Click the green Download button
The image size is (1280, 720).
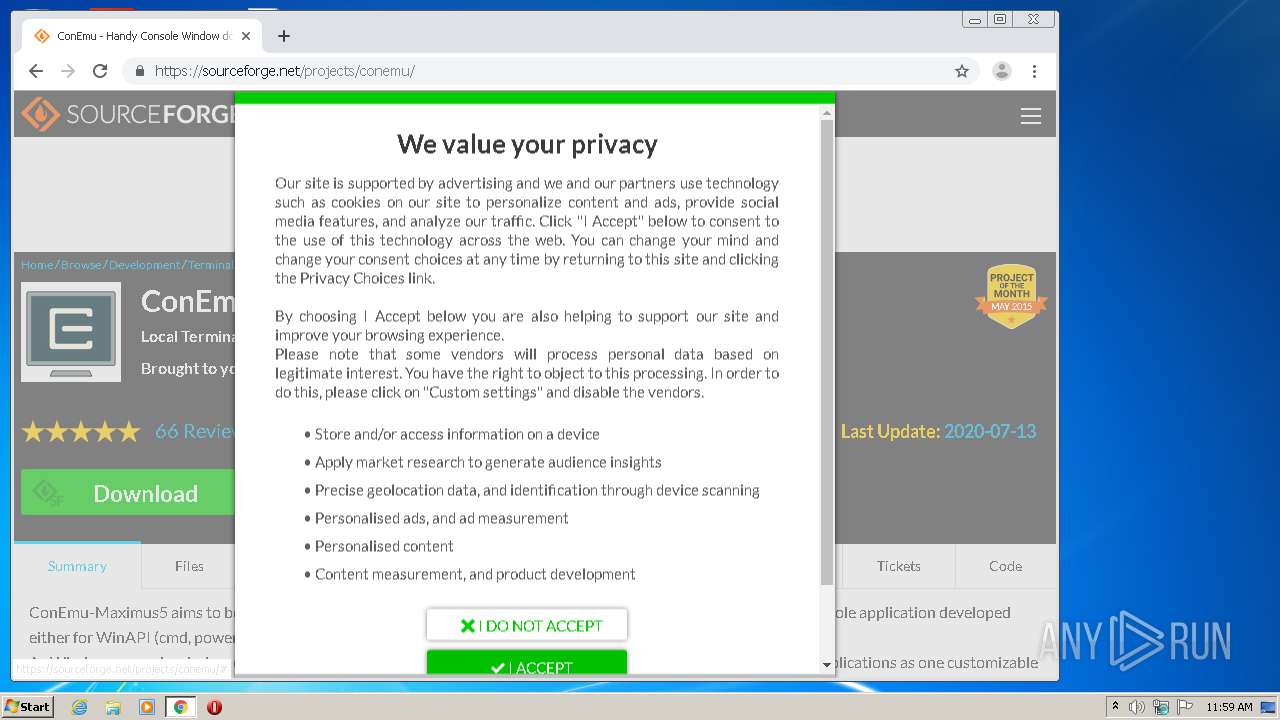(x=127, y=493)
